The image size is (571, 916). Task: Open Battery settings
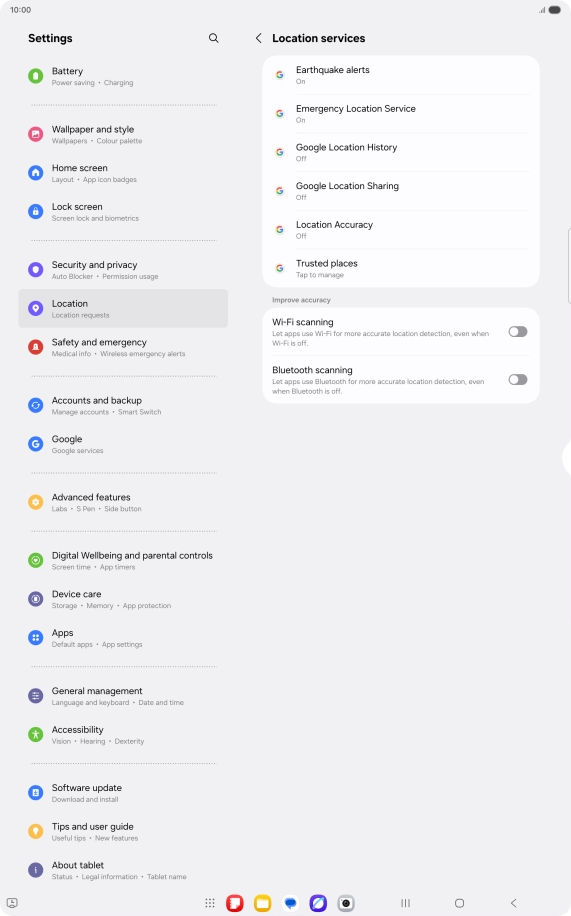123,77
